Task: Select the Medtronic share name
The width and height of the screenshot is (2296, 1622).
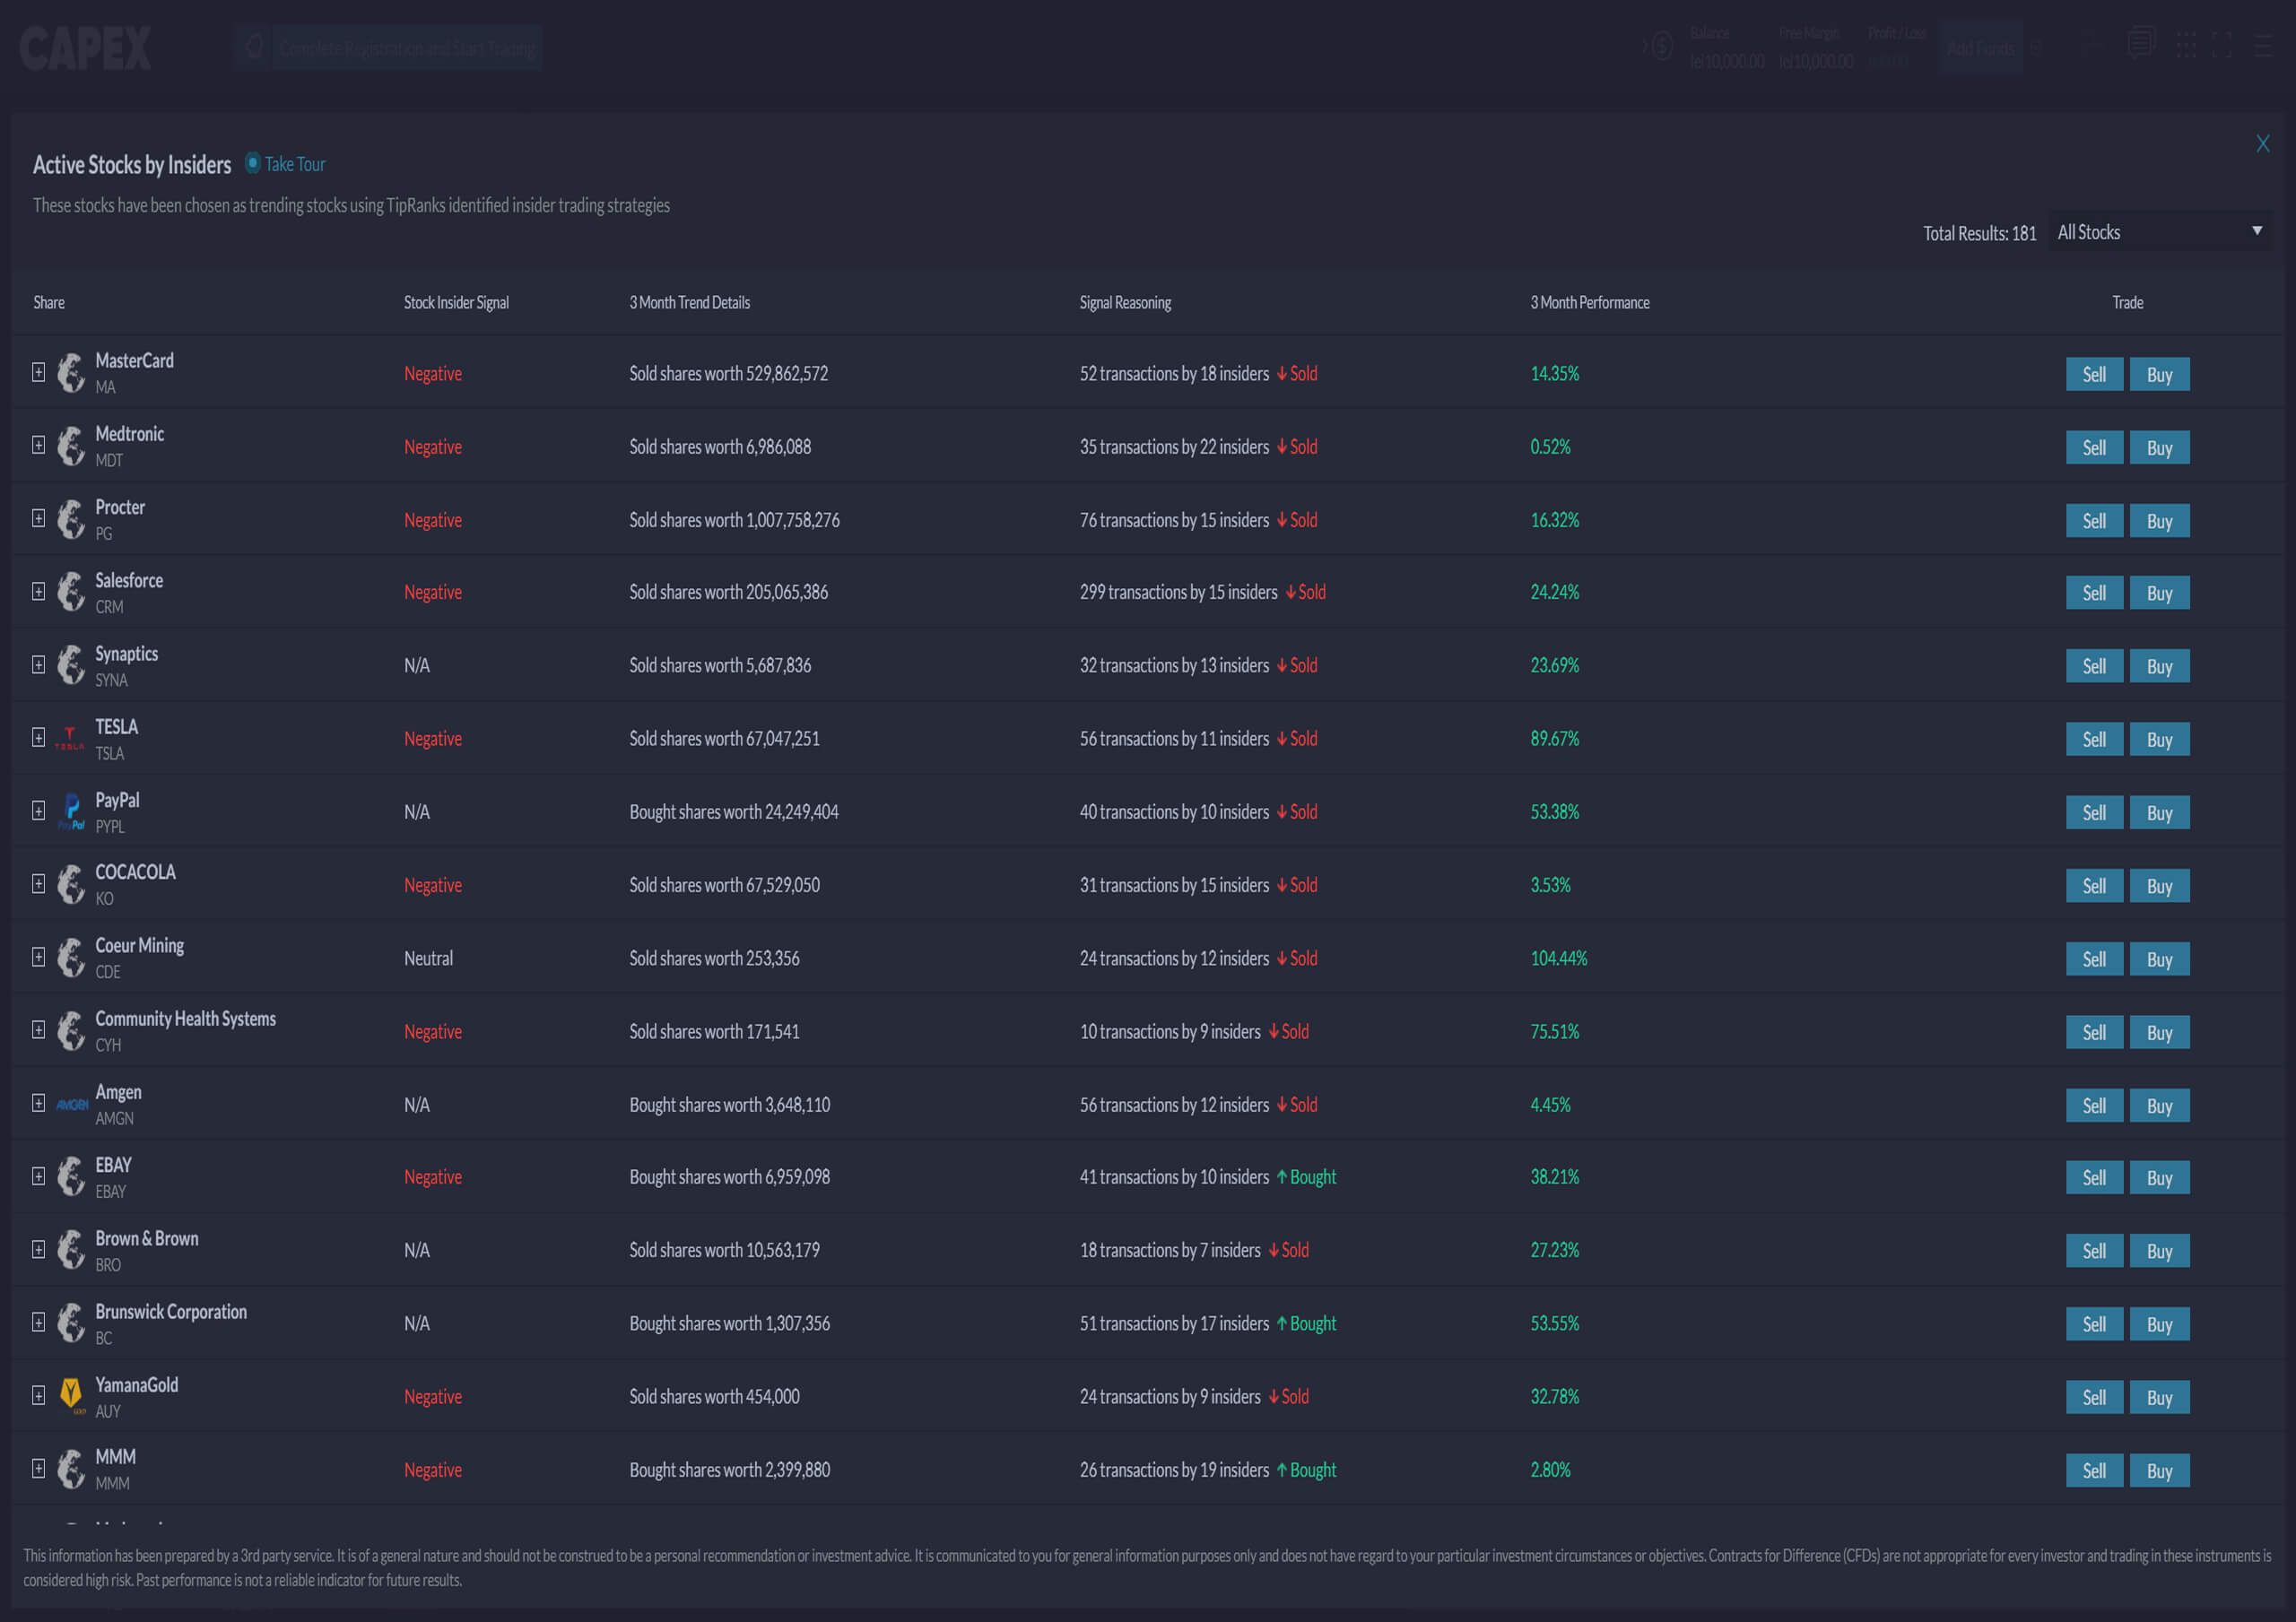Action: coord(129,434)
